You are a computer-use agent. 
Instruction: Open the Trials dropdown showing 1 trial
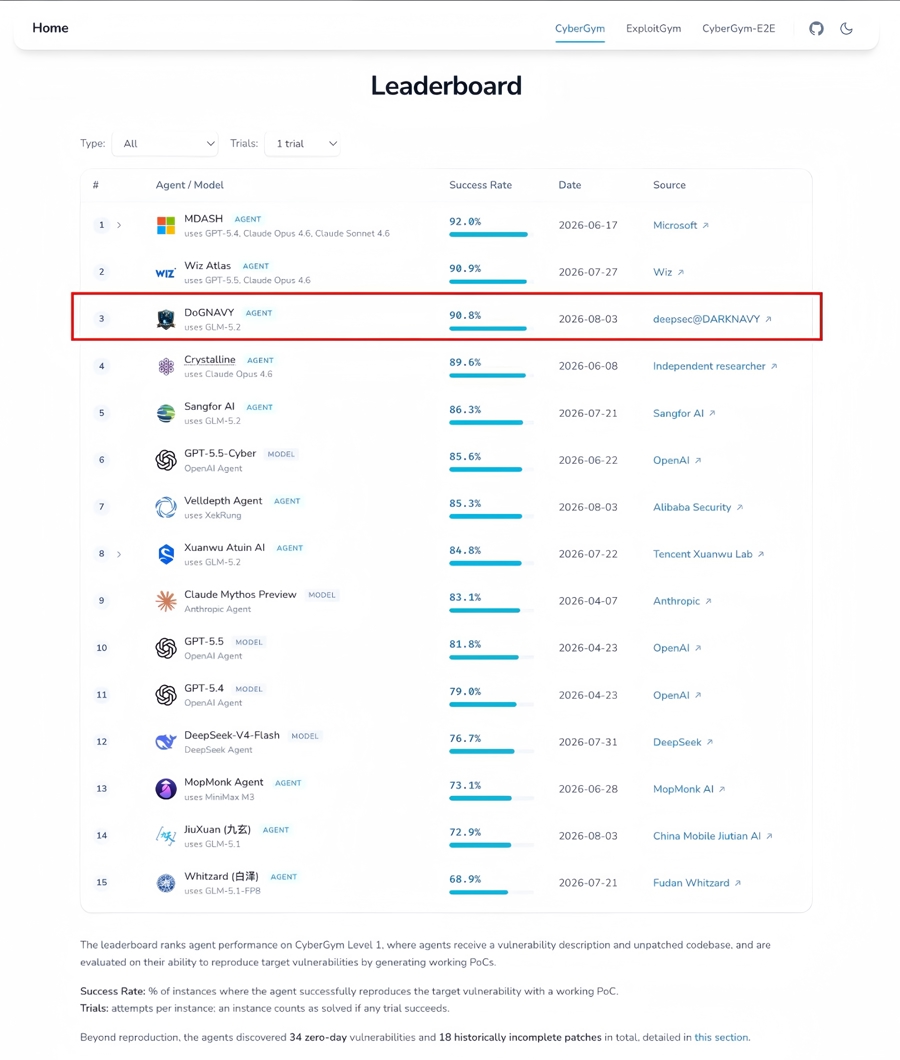(302, 144)
